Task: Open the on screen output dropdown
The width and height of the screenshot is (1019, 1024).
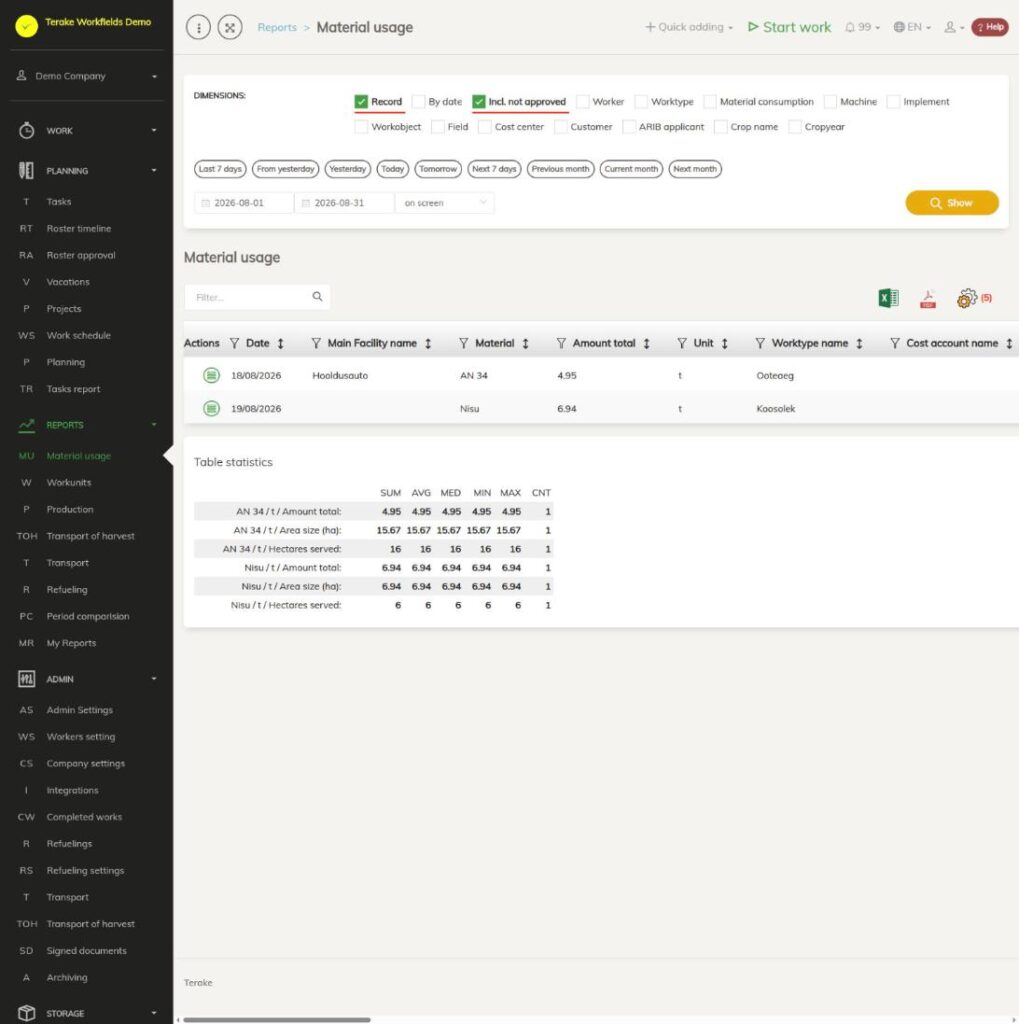Action: pyautogui.click(x=444, y=203)
